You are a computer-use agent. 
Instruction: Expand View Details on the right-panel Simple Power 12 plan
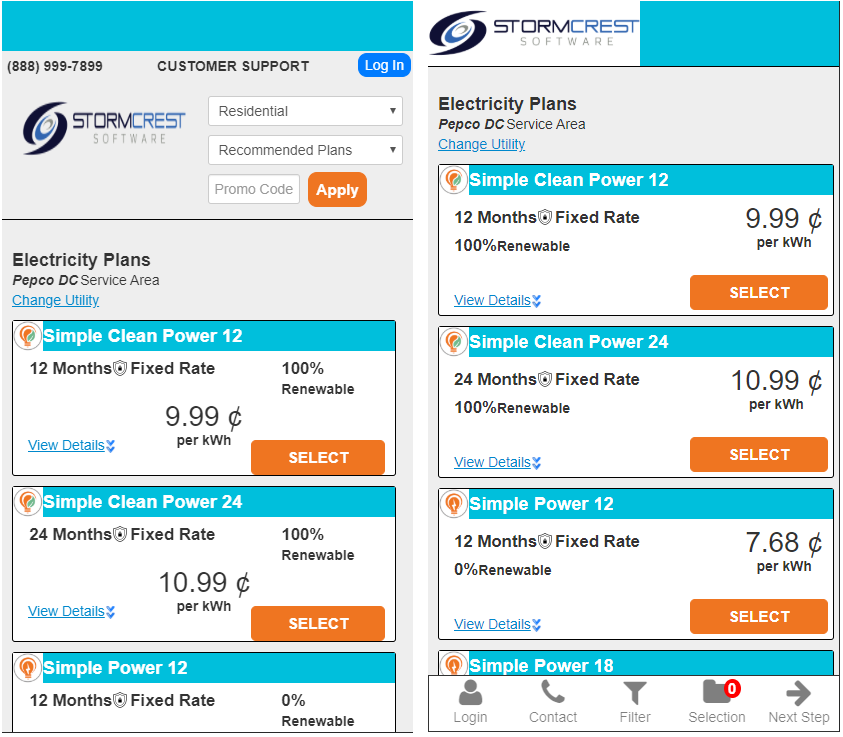(497, 624)
